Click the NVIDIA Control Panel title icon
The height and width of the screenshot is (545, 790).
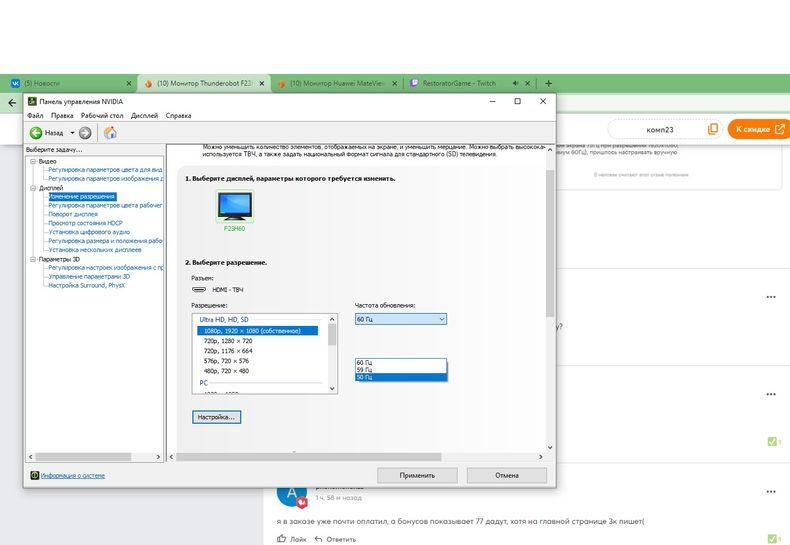click(32, 101)
